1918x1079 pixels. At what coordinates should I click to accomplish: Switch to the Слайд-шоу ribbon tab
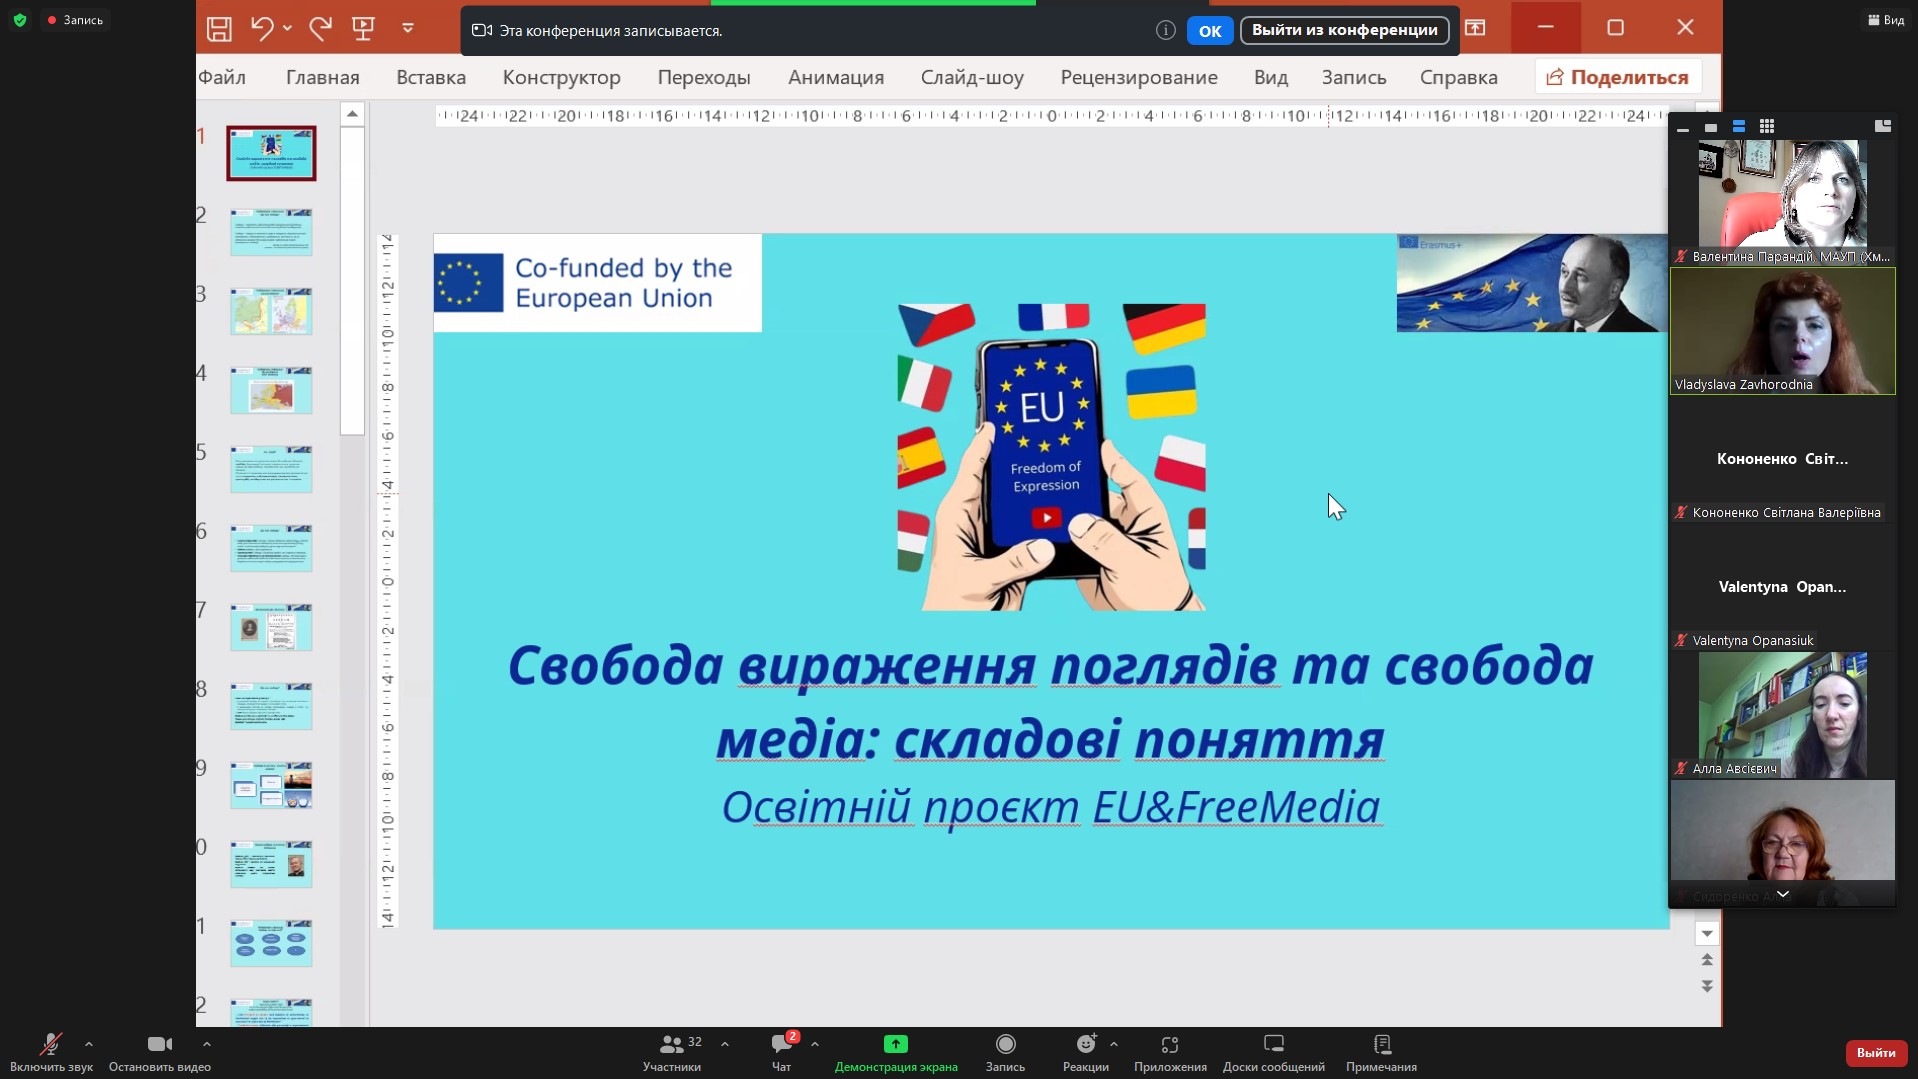971,77
